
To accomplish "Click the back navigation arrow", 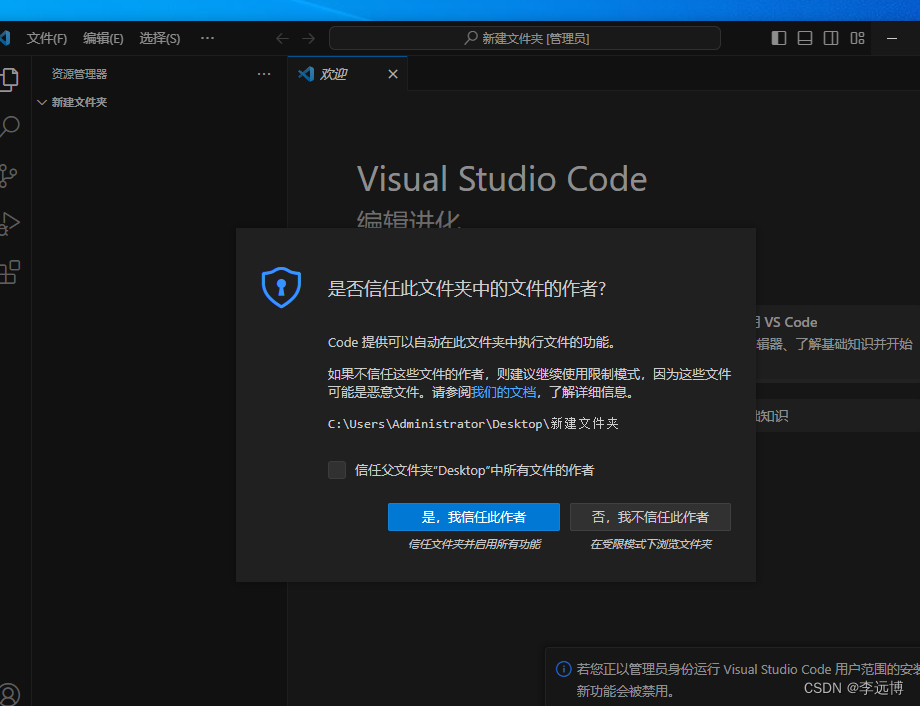I will [281, 37].
